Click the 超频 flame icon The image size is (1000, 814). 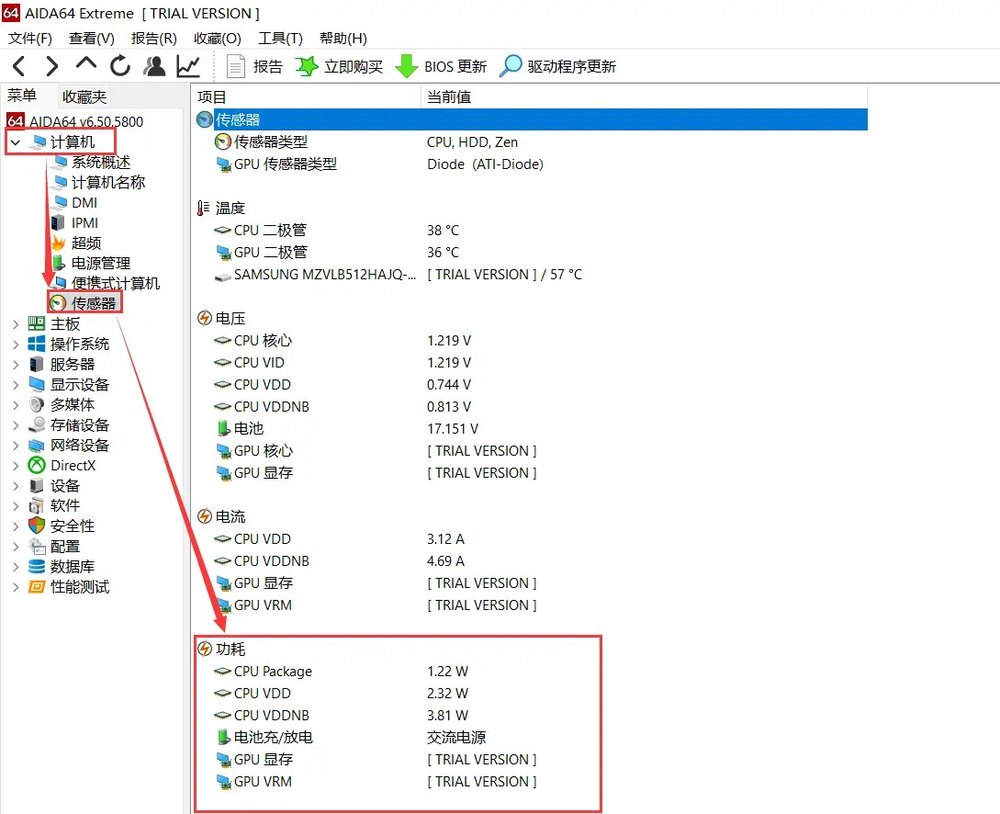(x=59, y=242)
